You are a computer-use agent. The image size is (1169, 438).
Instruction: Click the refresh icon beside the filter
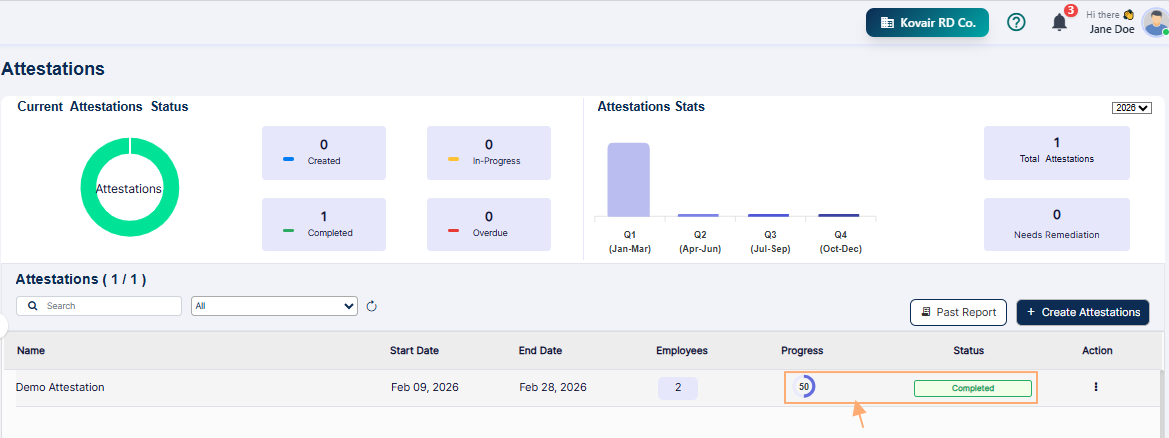(372, 306)
